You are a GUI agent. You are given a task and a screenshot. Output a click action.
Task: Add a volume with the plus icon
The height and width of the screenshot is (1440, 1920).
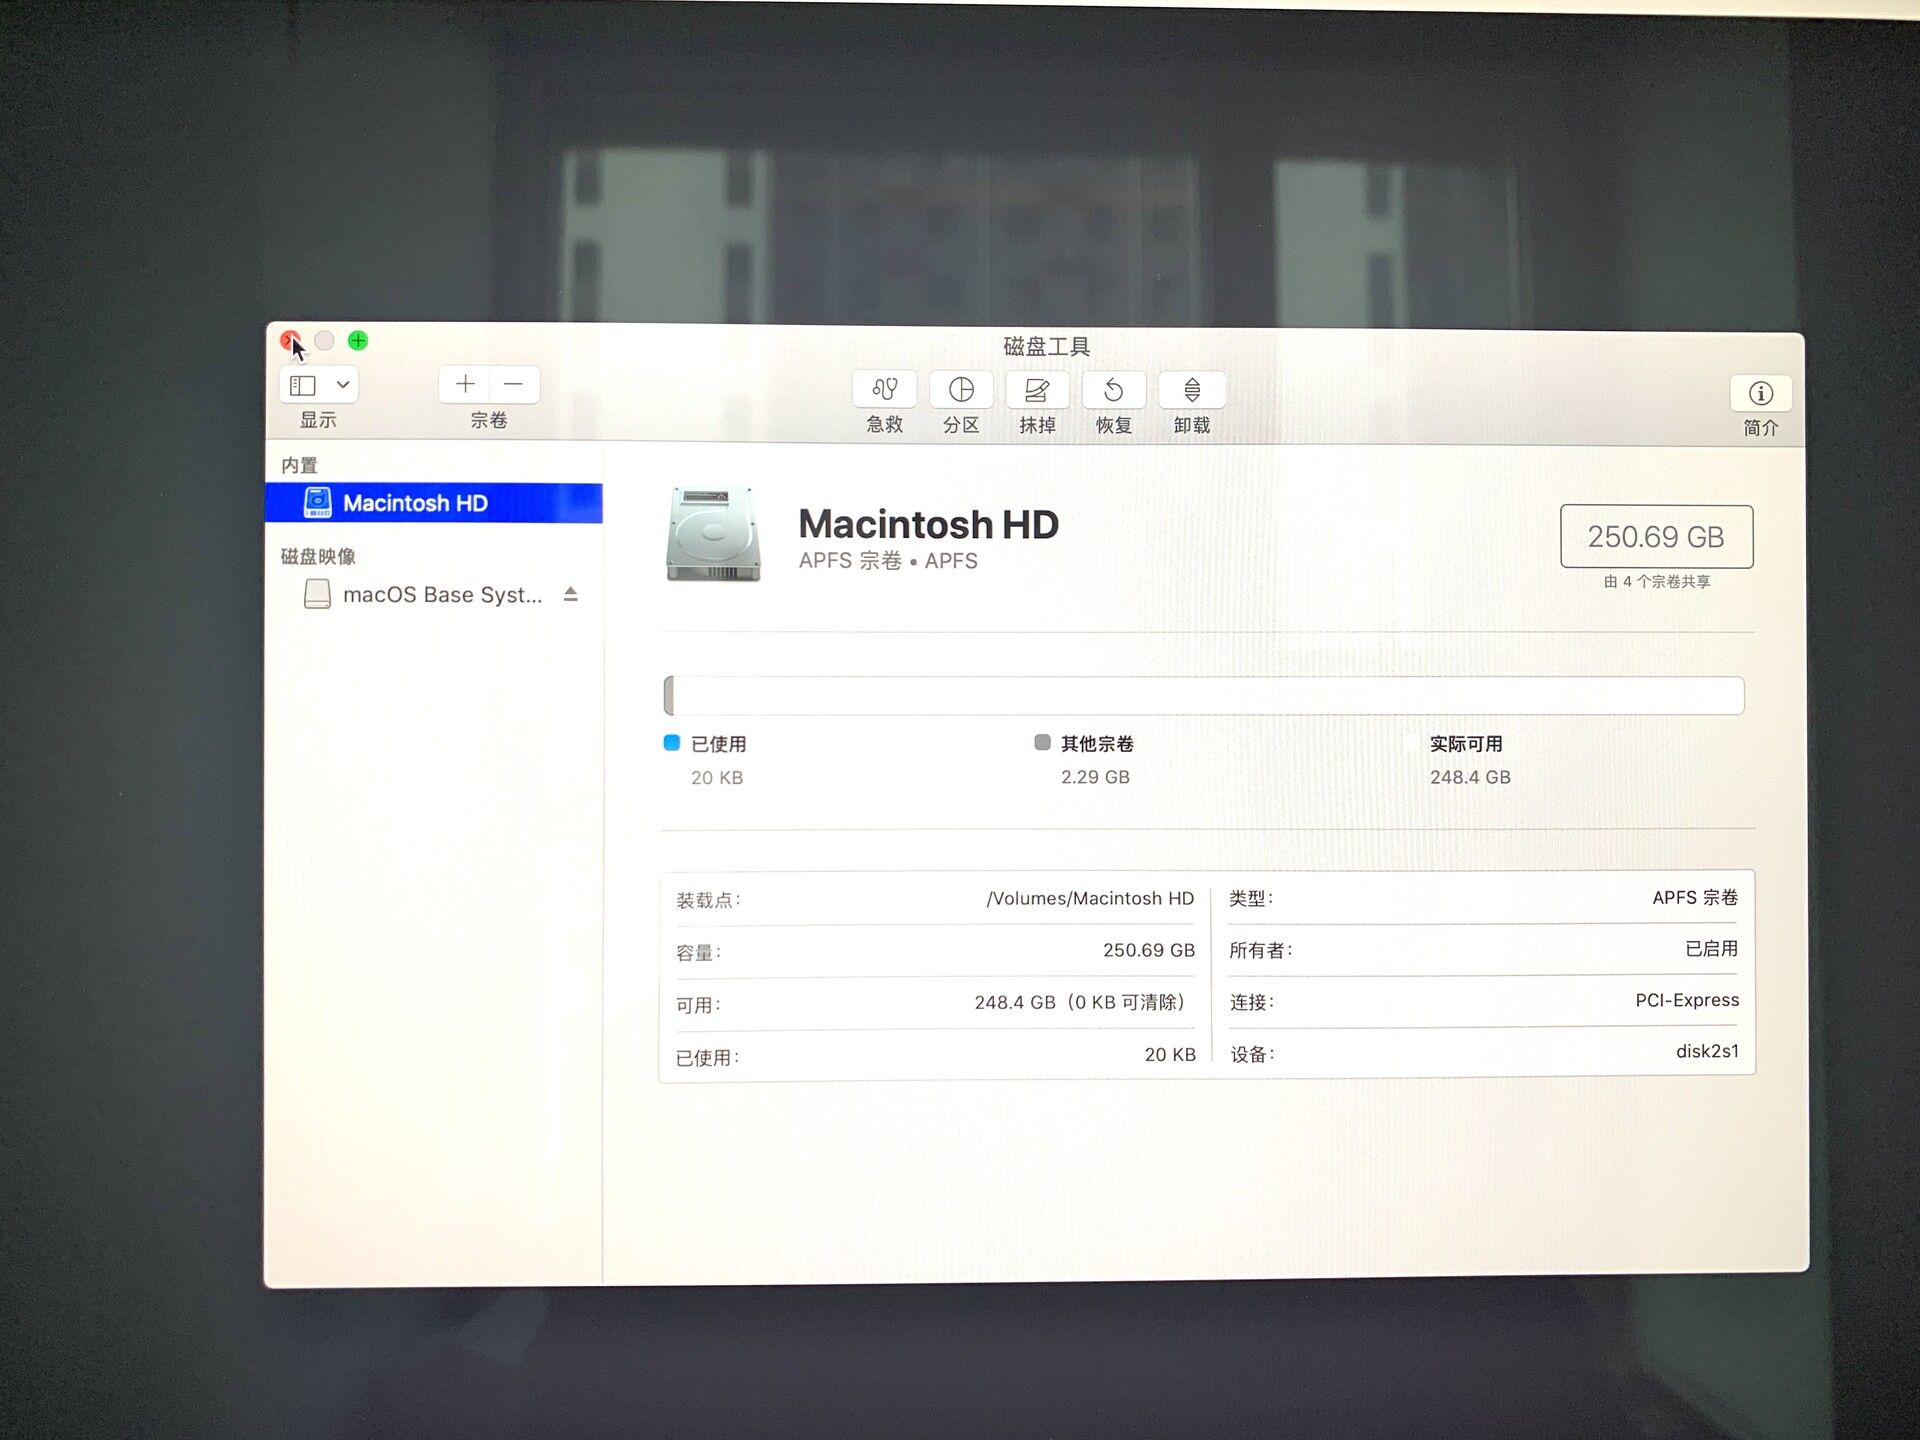(465, 384)
